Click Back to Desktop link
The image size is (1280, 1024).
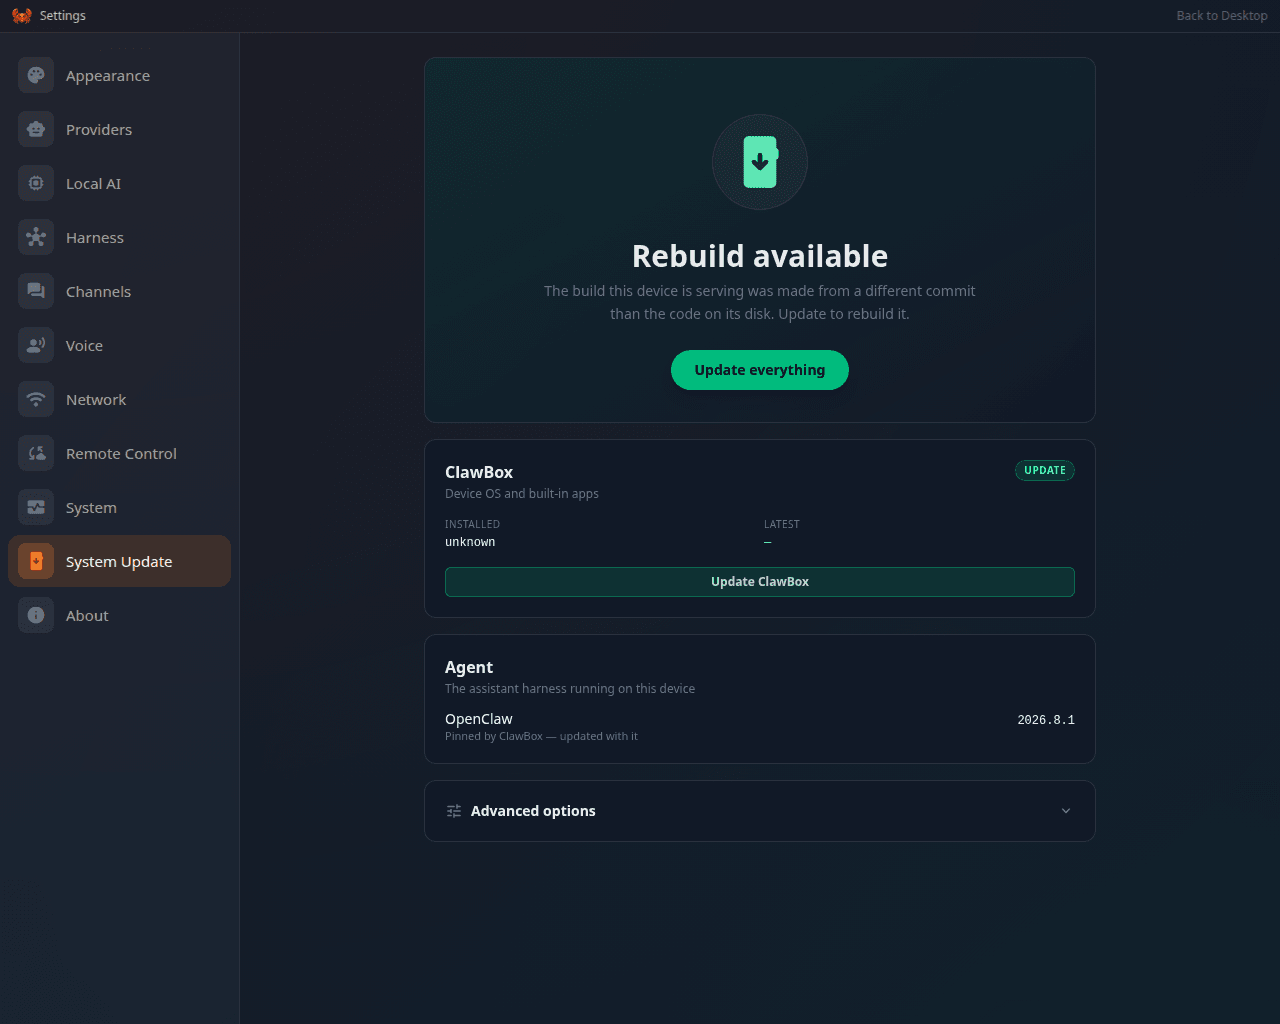coord(1222,15)
